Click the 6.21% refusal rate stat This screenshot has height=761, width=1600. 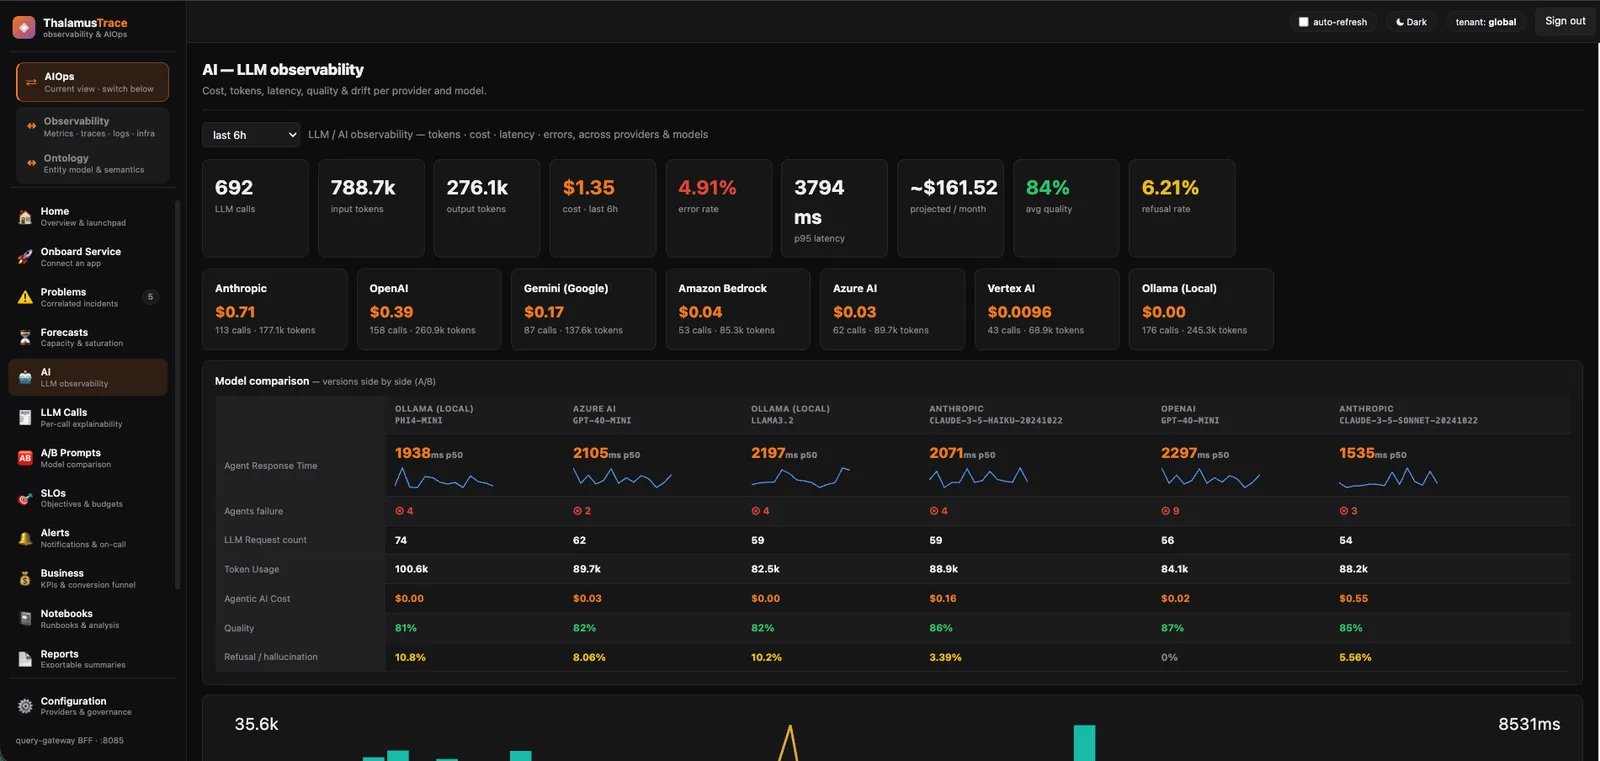tap(1182, 208)
